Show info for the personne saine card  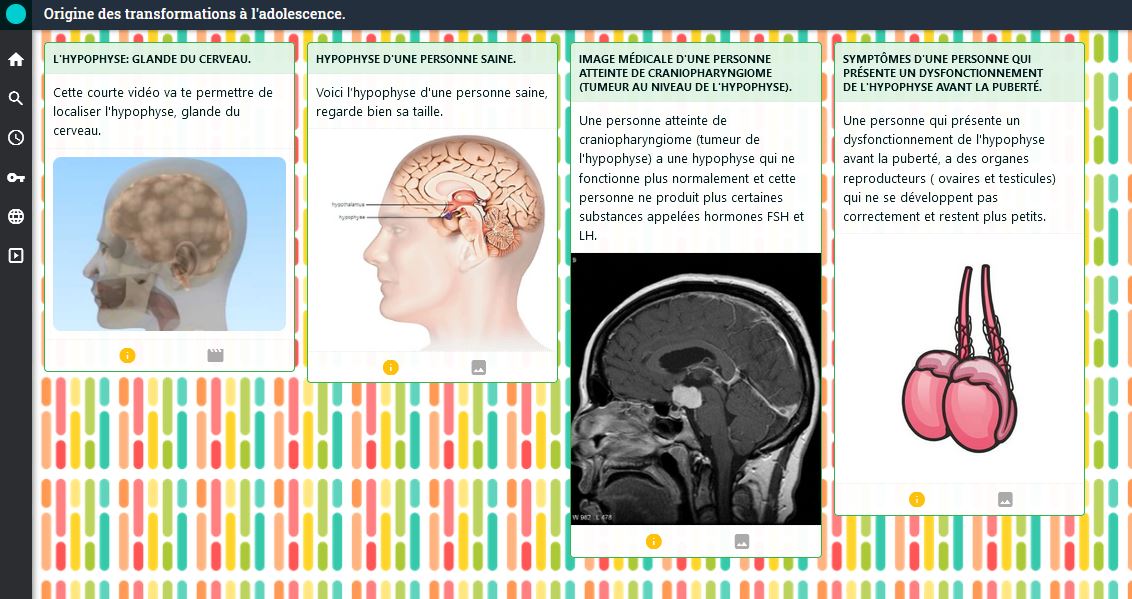[391, 367]
